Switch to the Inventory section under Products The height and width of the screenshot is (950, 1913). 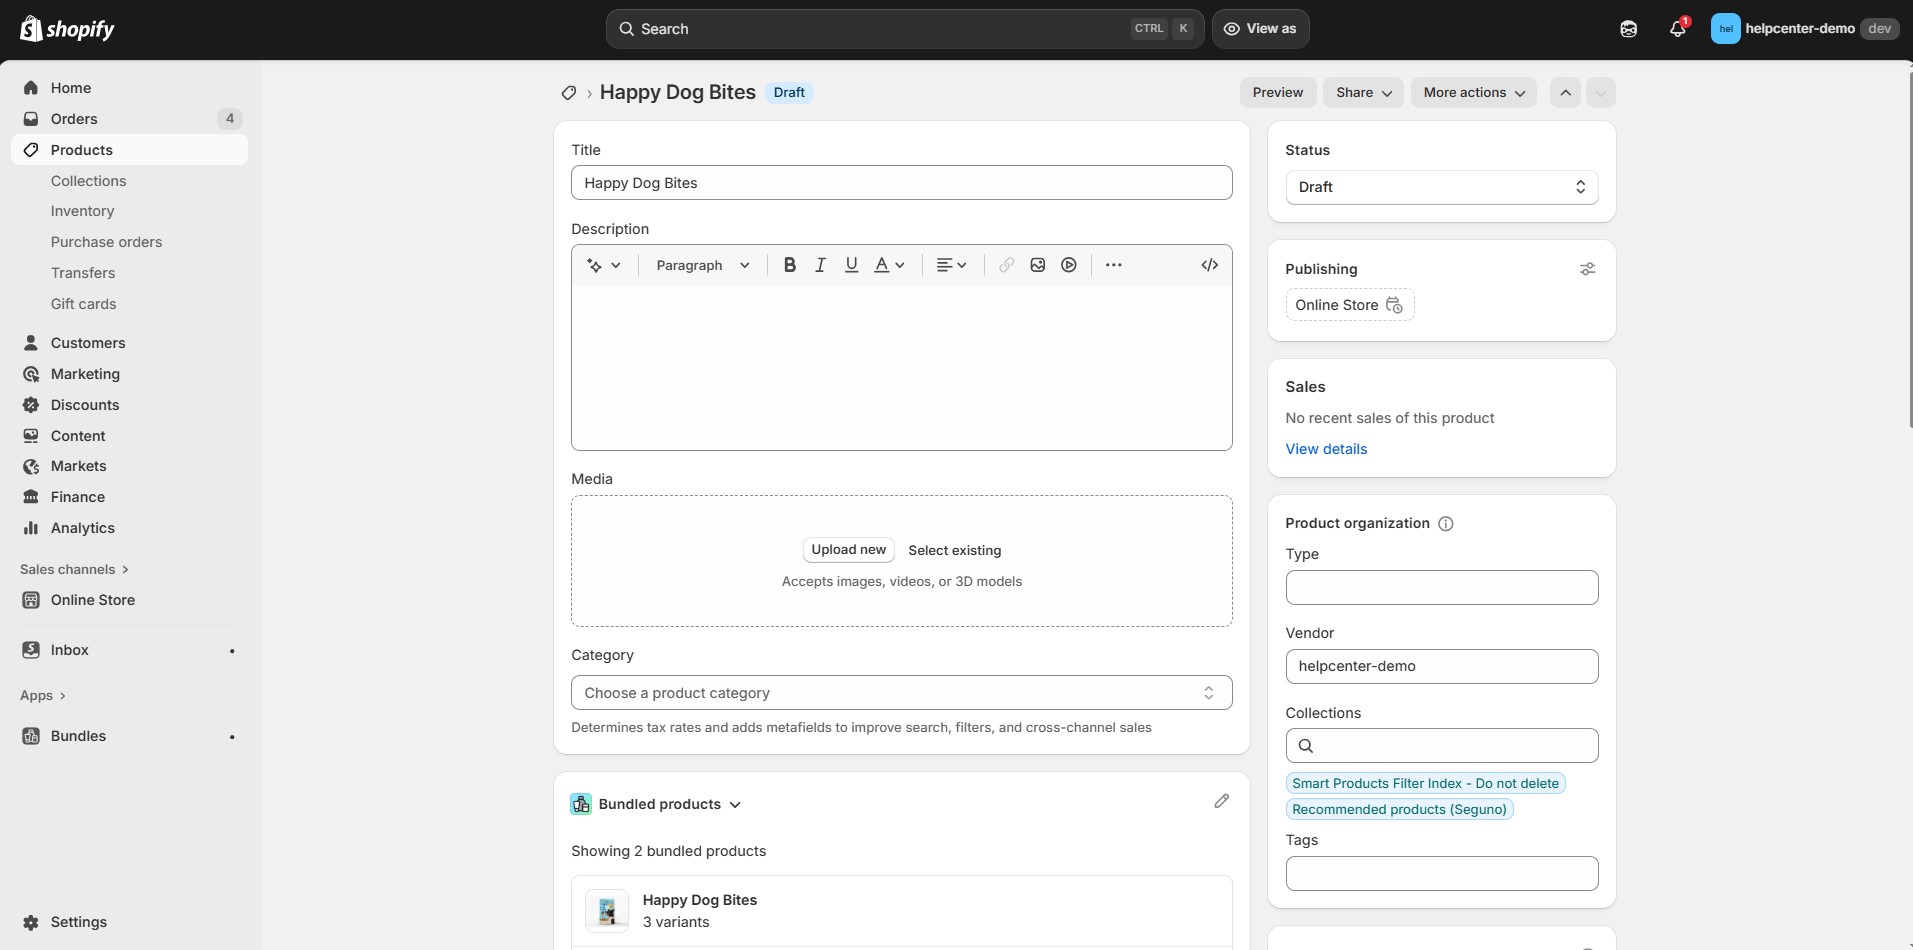[x=82, y=211]
